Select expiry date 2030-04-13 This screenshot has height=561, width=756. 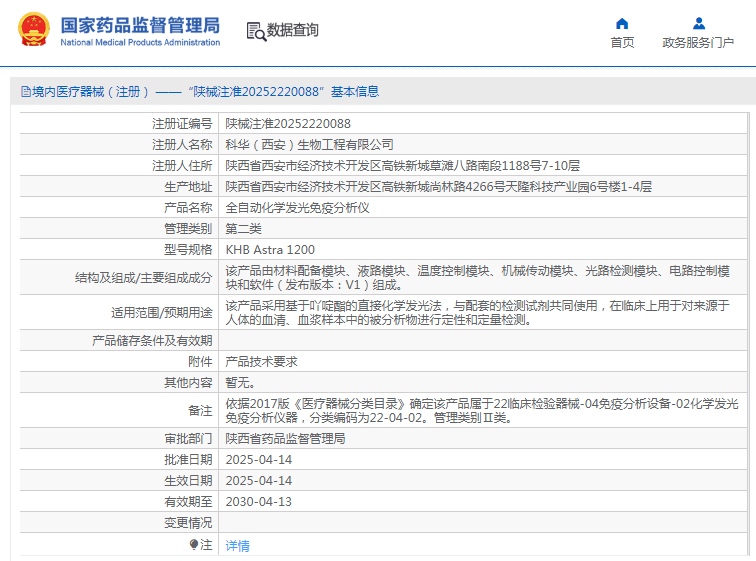[x=258, y=502]
